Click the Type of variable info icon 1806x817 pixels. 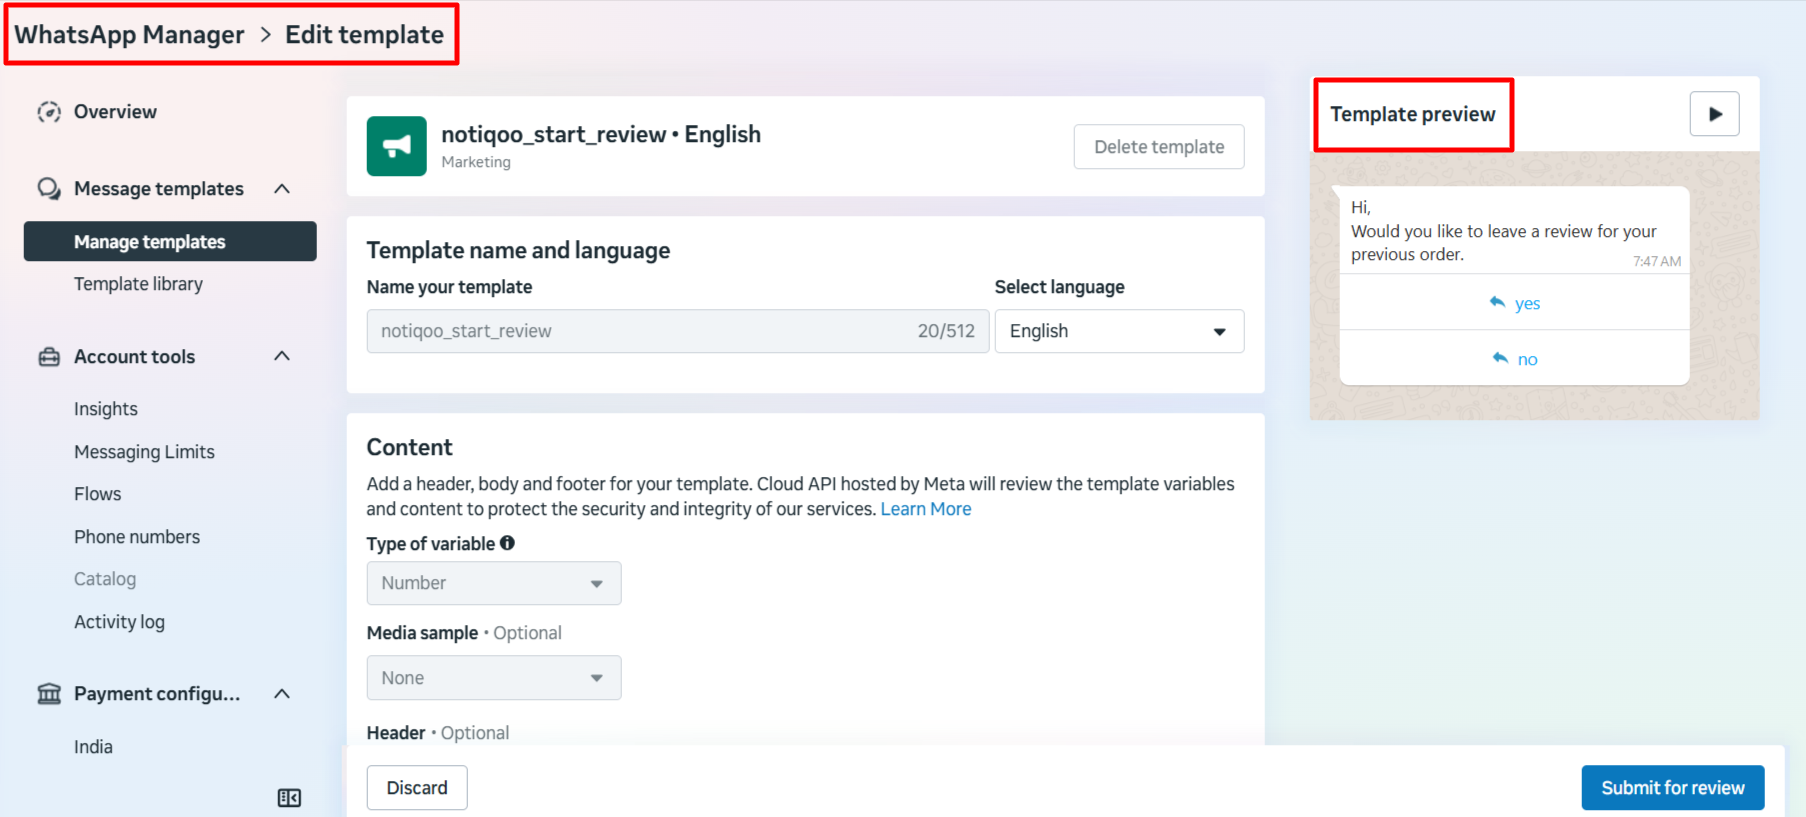[x=508, y=543]
